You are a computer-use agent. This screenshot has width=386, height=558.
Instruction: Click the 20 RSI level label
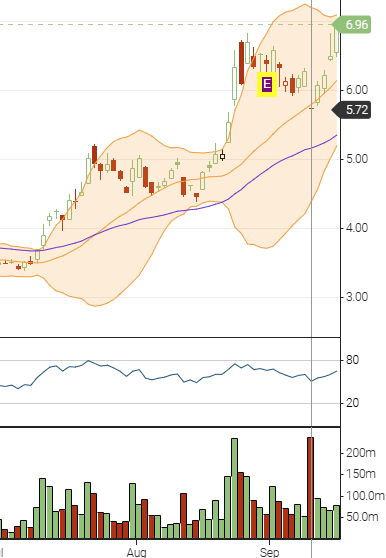click(x=352, y=403)
